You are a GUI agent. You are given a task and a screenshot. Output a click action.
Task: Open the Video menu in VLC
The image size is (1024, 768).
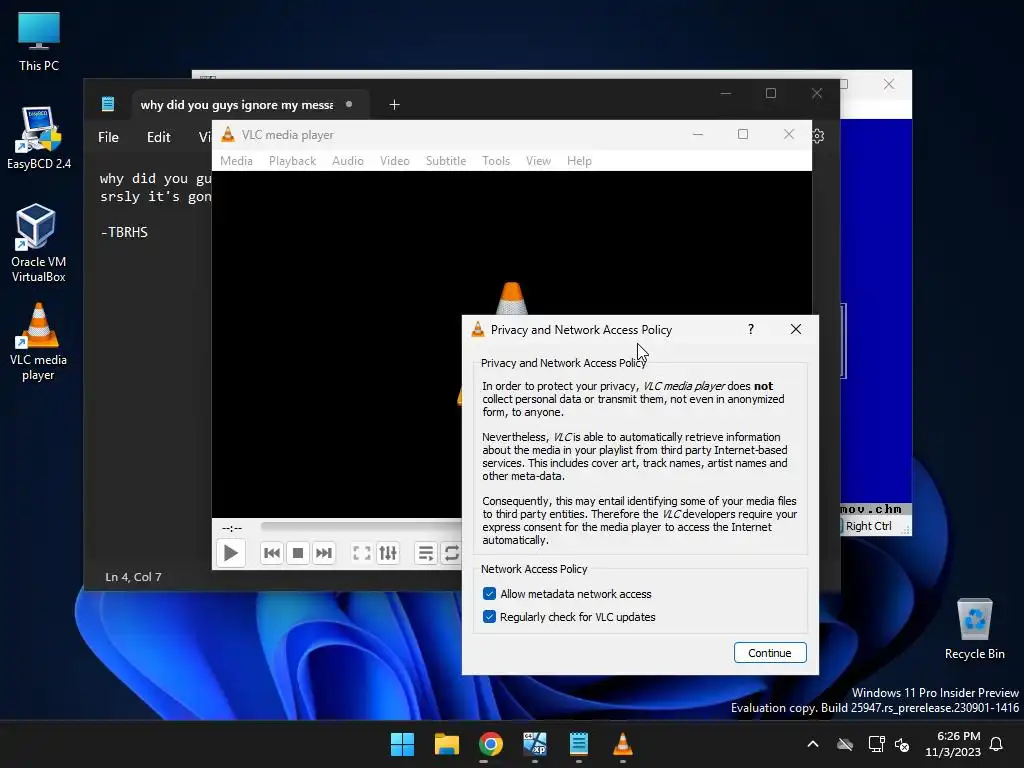click(x=394, y=161)
